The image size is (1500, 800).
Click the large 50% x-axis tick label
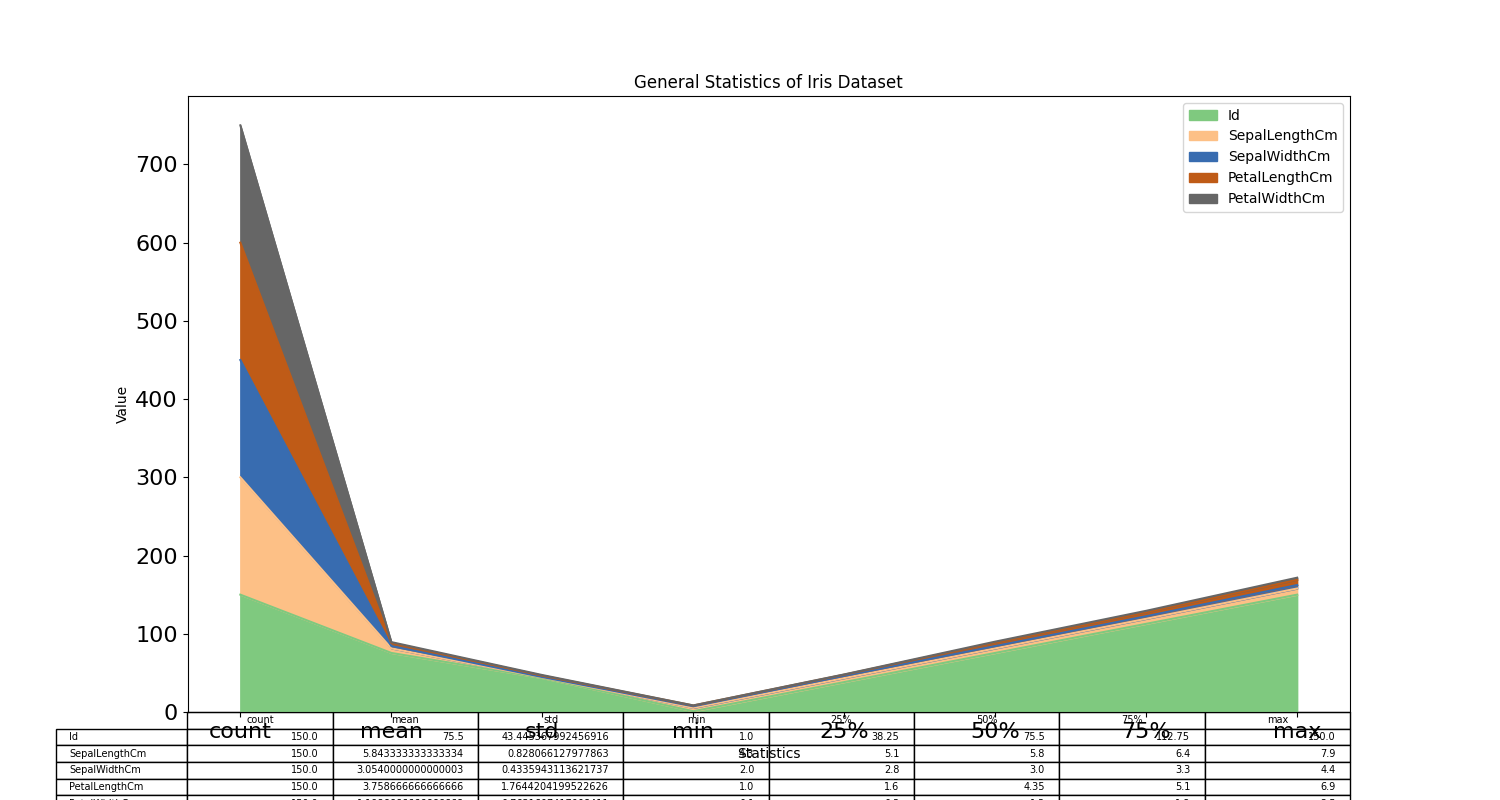[x=995, y=732]
